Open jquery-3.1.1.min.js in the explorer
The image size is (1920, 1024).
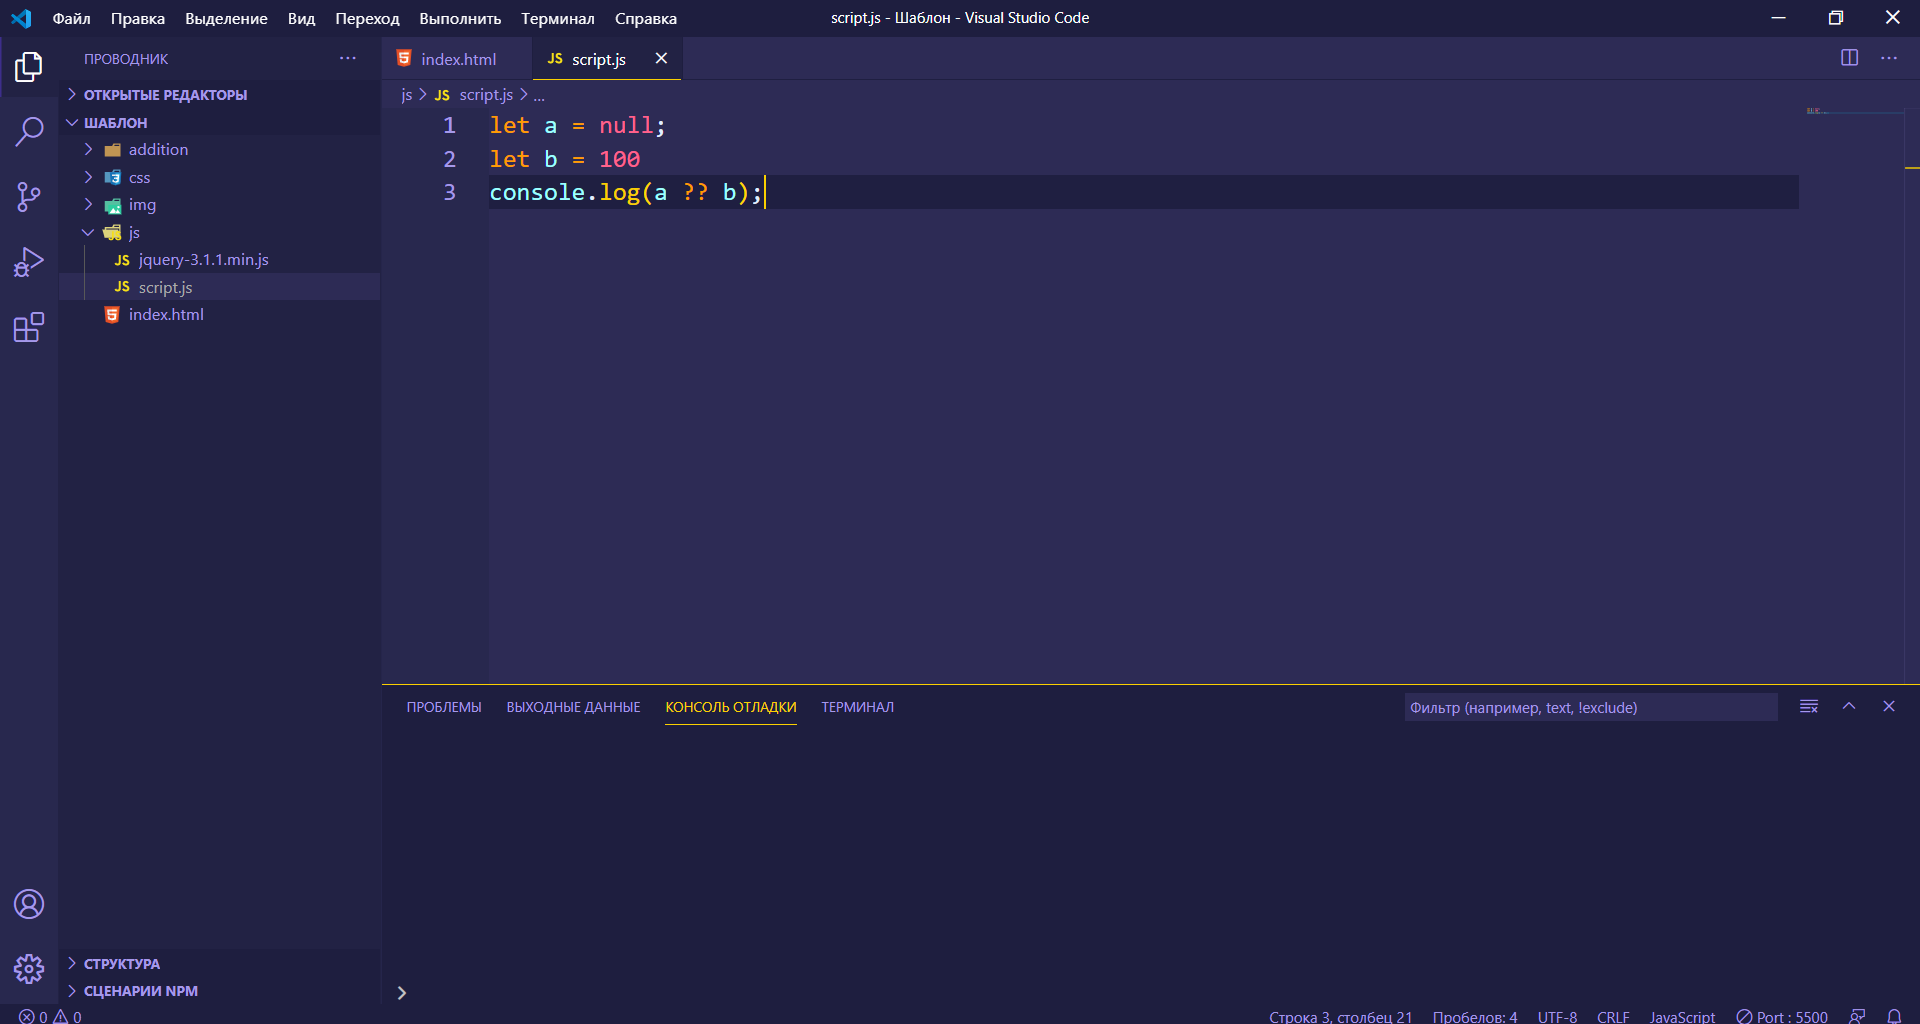pyautogui.click(x=219, y=259)
